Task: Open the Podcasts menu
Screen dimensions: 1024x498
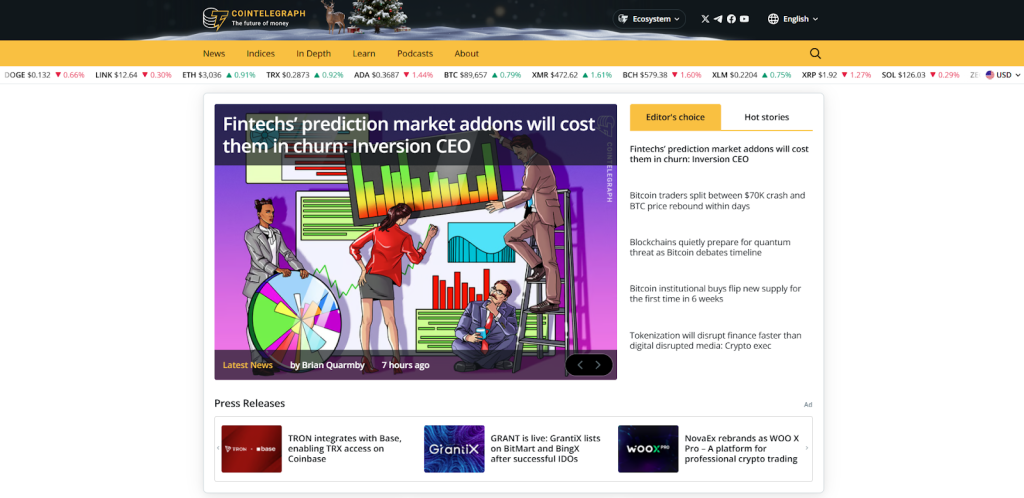Action: click(x=415, y=54)
